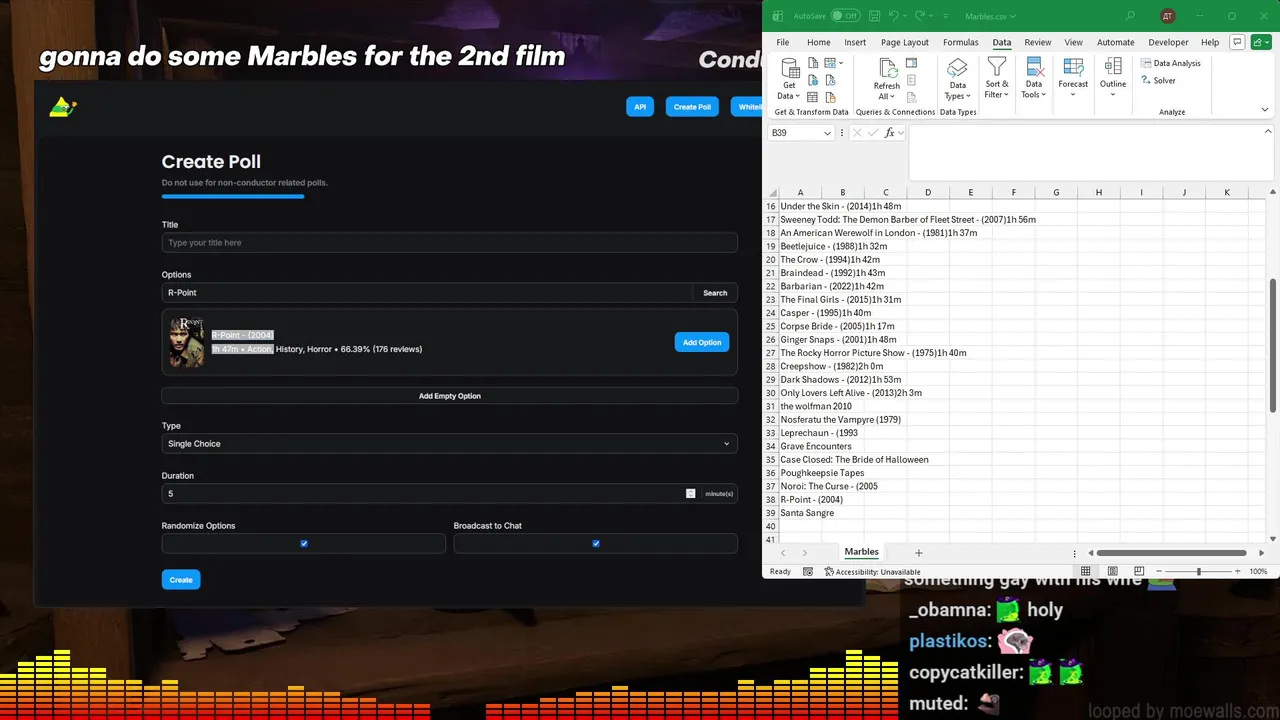
Task: Toggle AutoSave switch in Excel
Action: tap(845, 16)
